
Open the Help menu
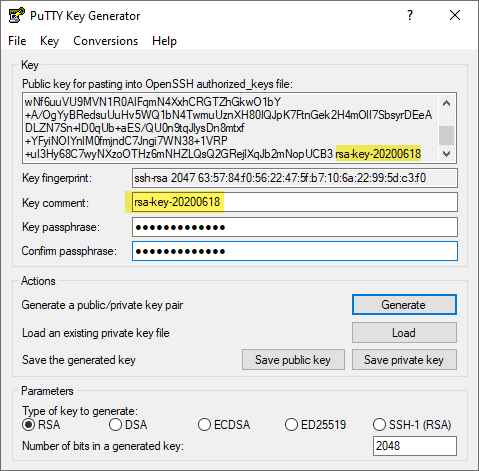164,41
